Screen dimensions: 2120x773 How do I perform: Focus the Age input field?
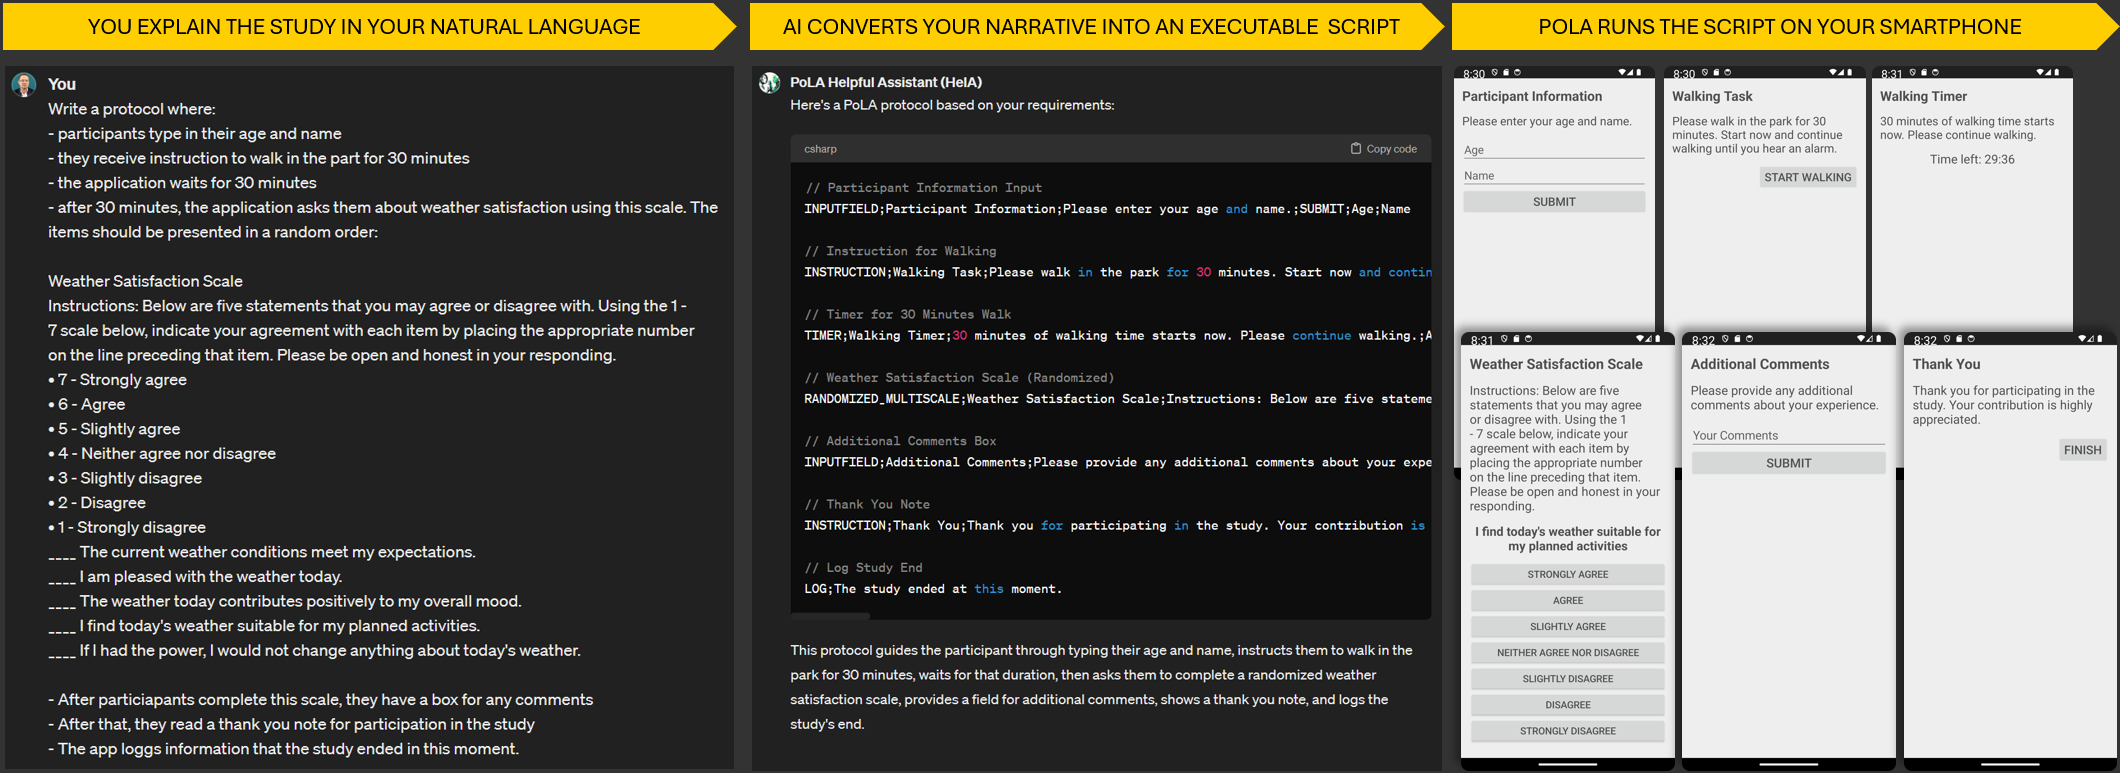tap(1553, 150)
